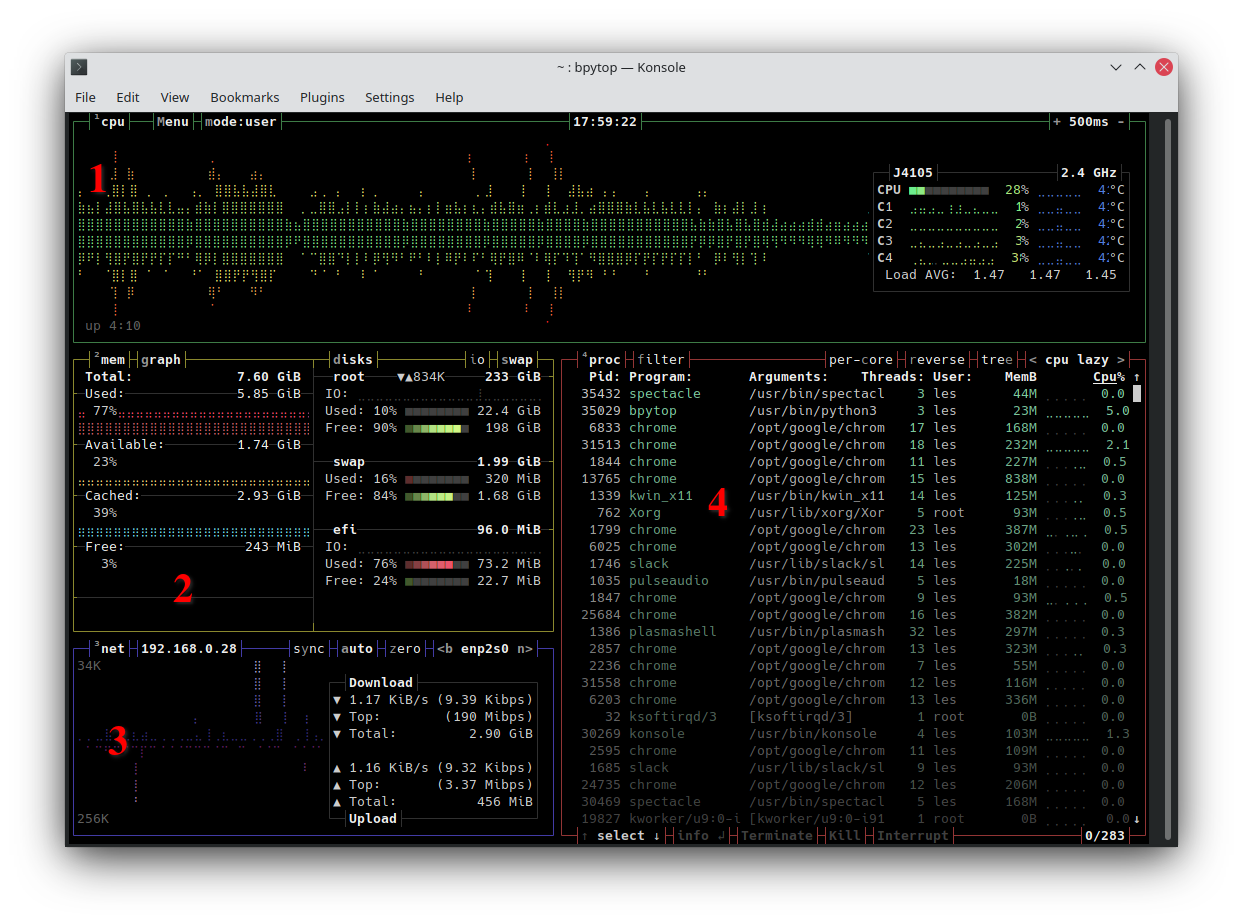1243x924 pixels.
Task: Open the Plugins menu
Action: pyautogui.click(x=322, y=97)
